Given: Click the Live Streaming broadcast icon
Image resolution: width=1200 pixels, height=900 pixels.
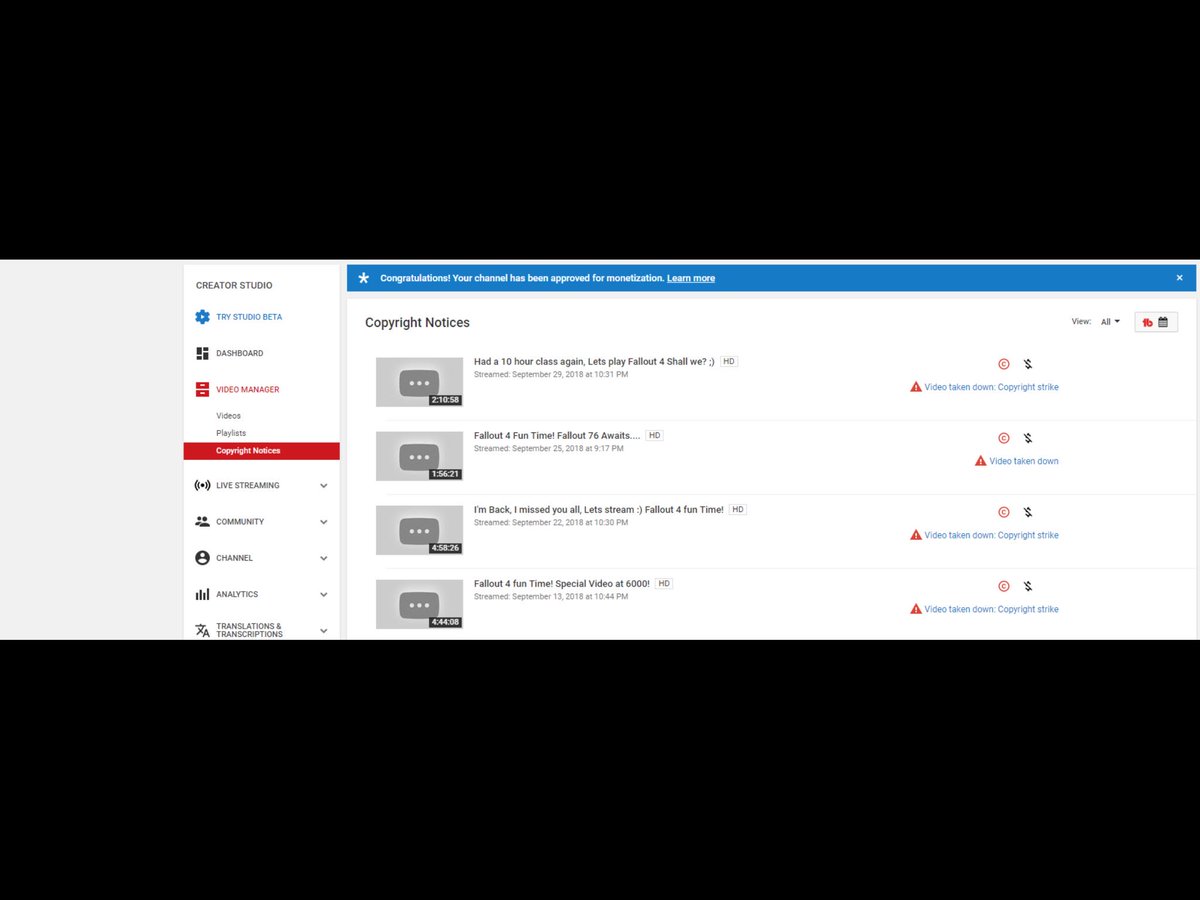Looking at the screenshot, I should [202, 486].
